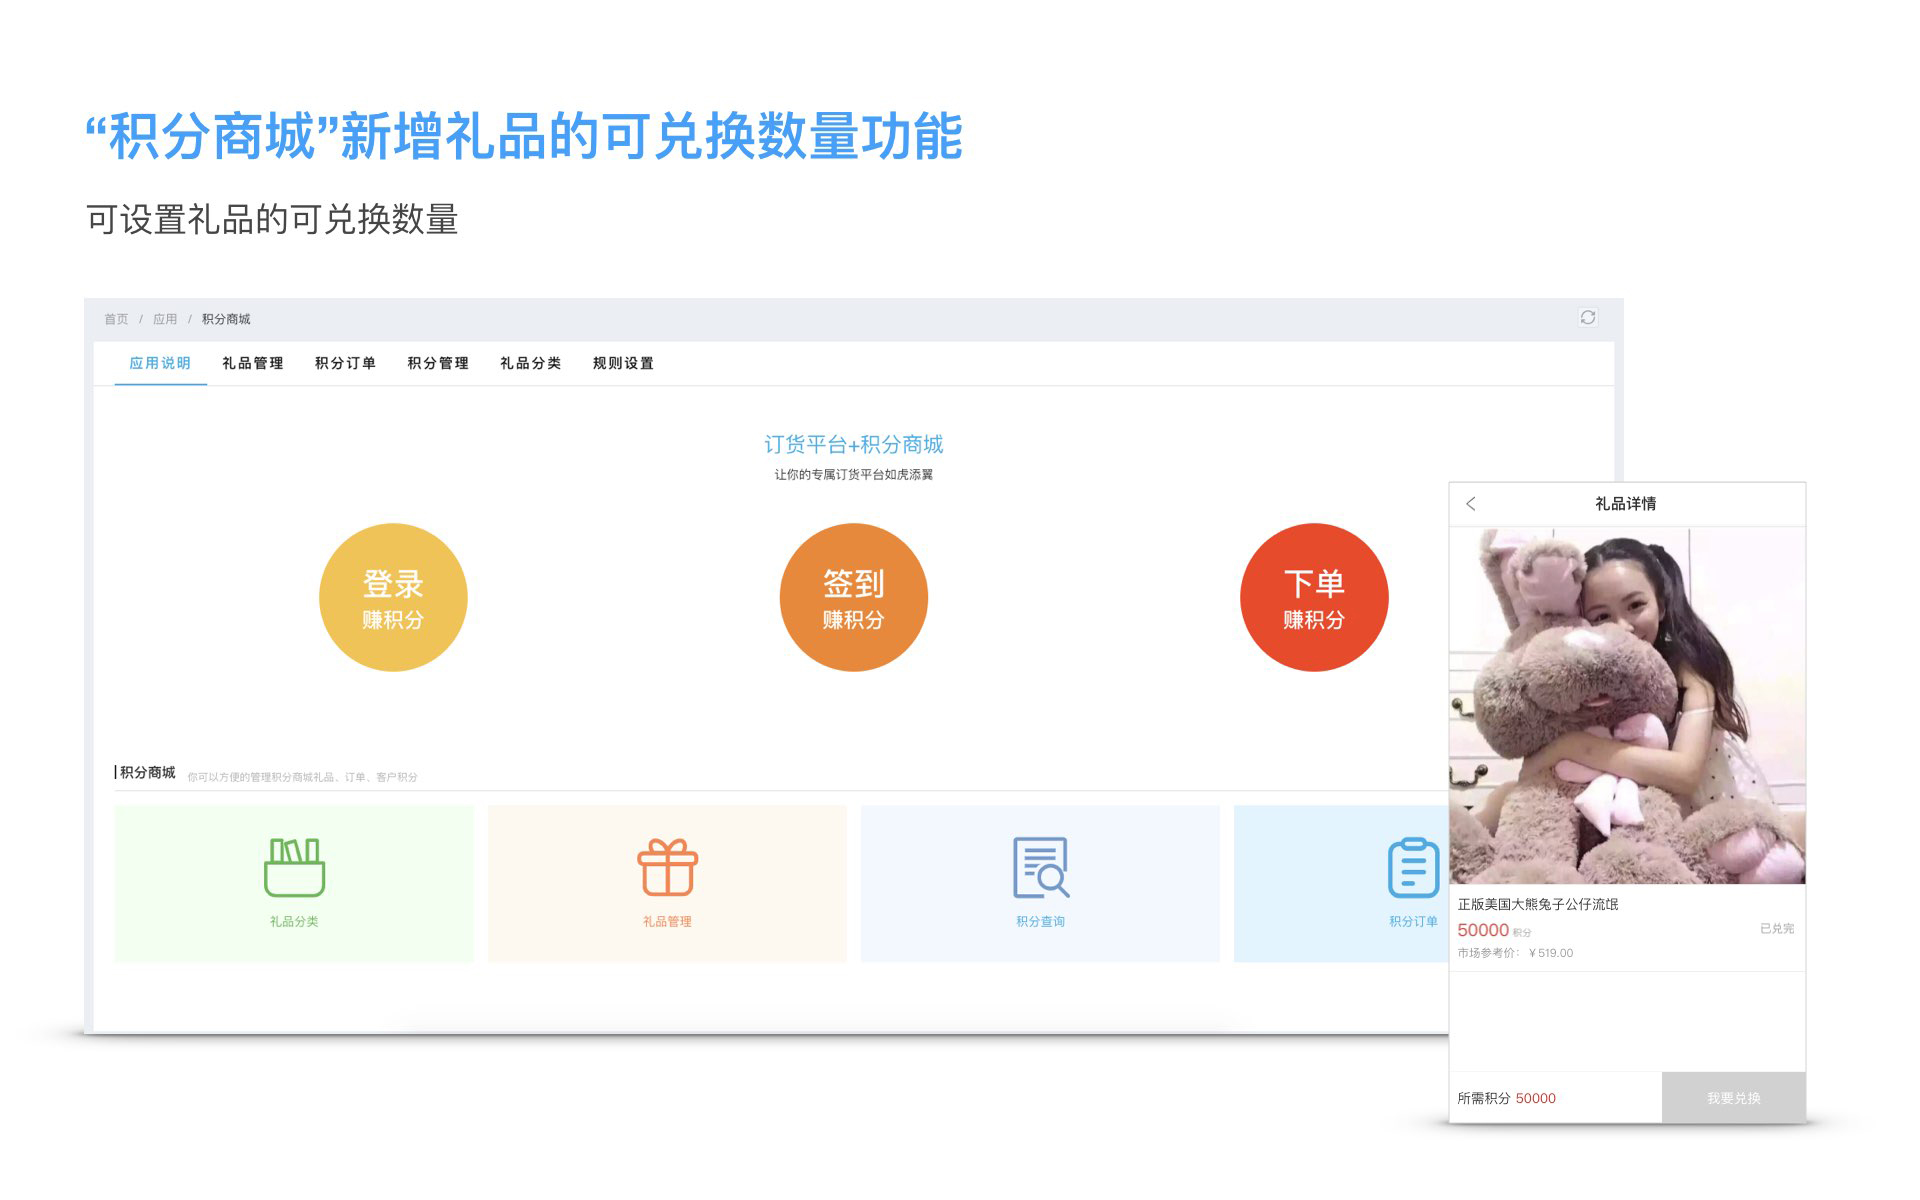Click the orange 签到 赚积分 circle
Viewport: 1920px width, 1200px height.
coord(853,597)
